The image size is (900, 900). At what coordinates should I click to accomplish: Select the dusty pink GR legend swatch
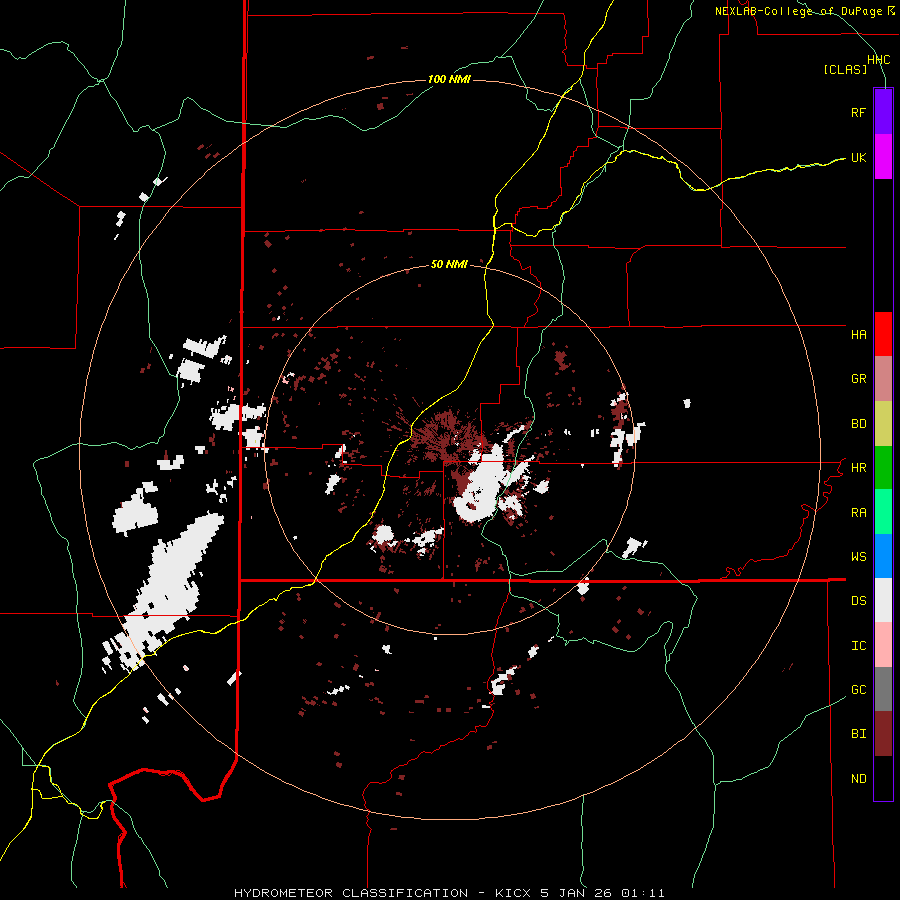883,379
